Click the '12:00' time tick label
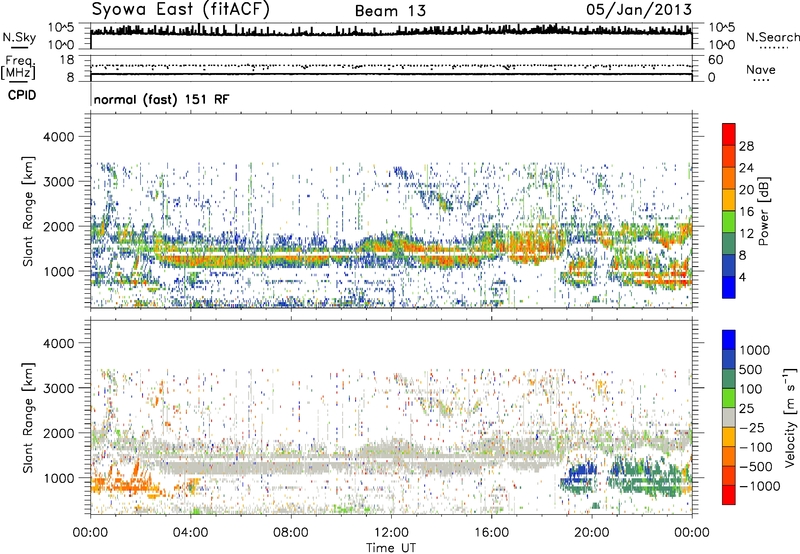The height and width of the screenshot is (554, 800). pyautogui.click(x=391, y=533)
